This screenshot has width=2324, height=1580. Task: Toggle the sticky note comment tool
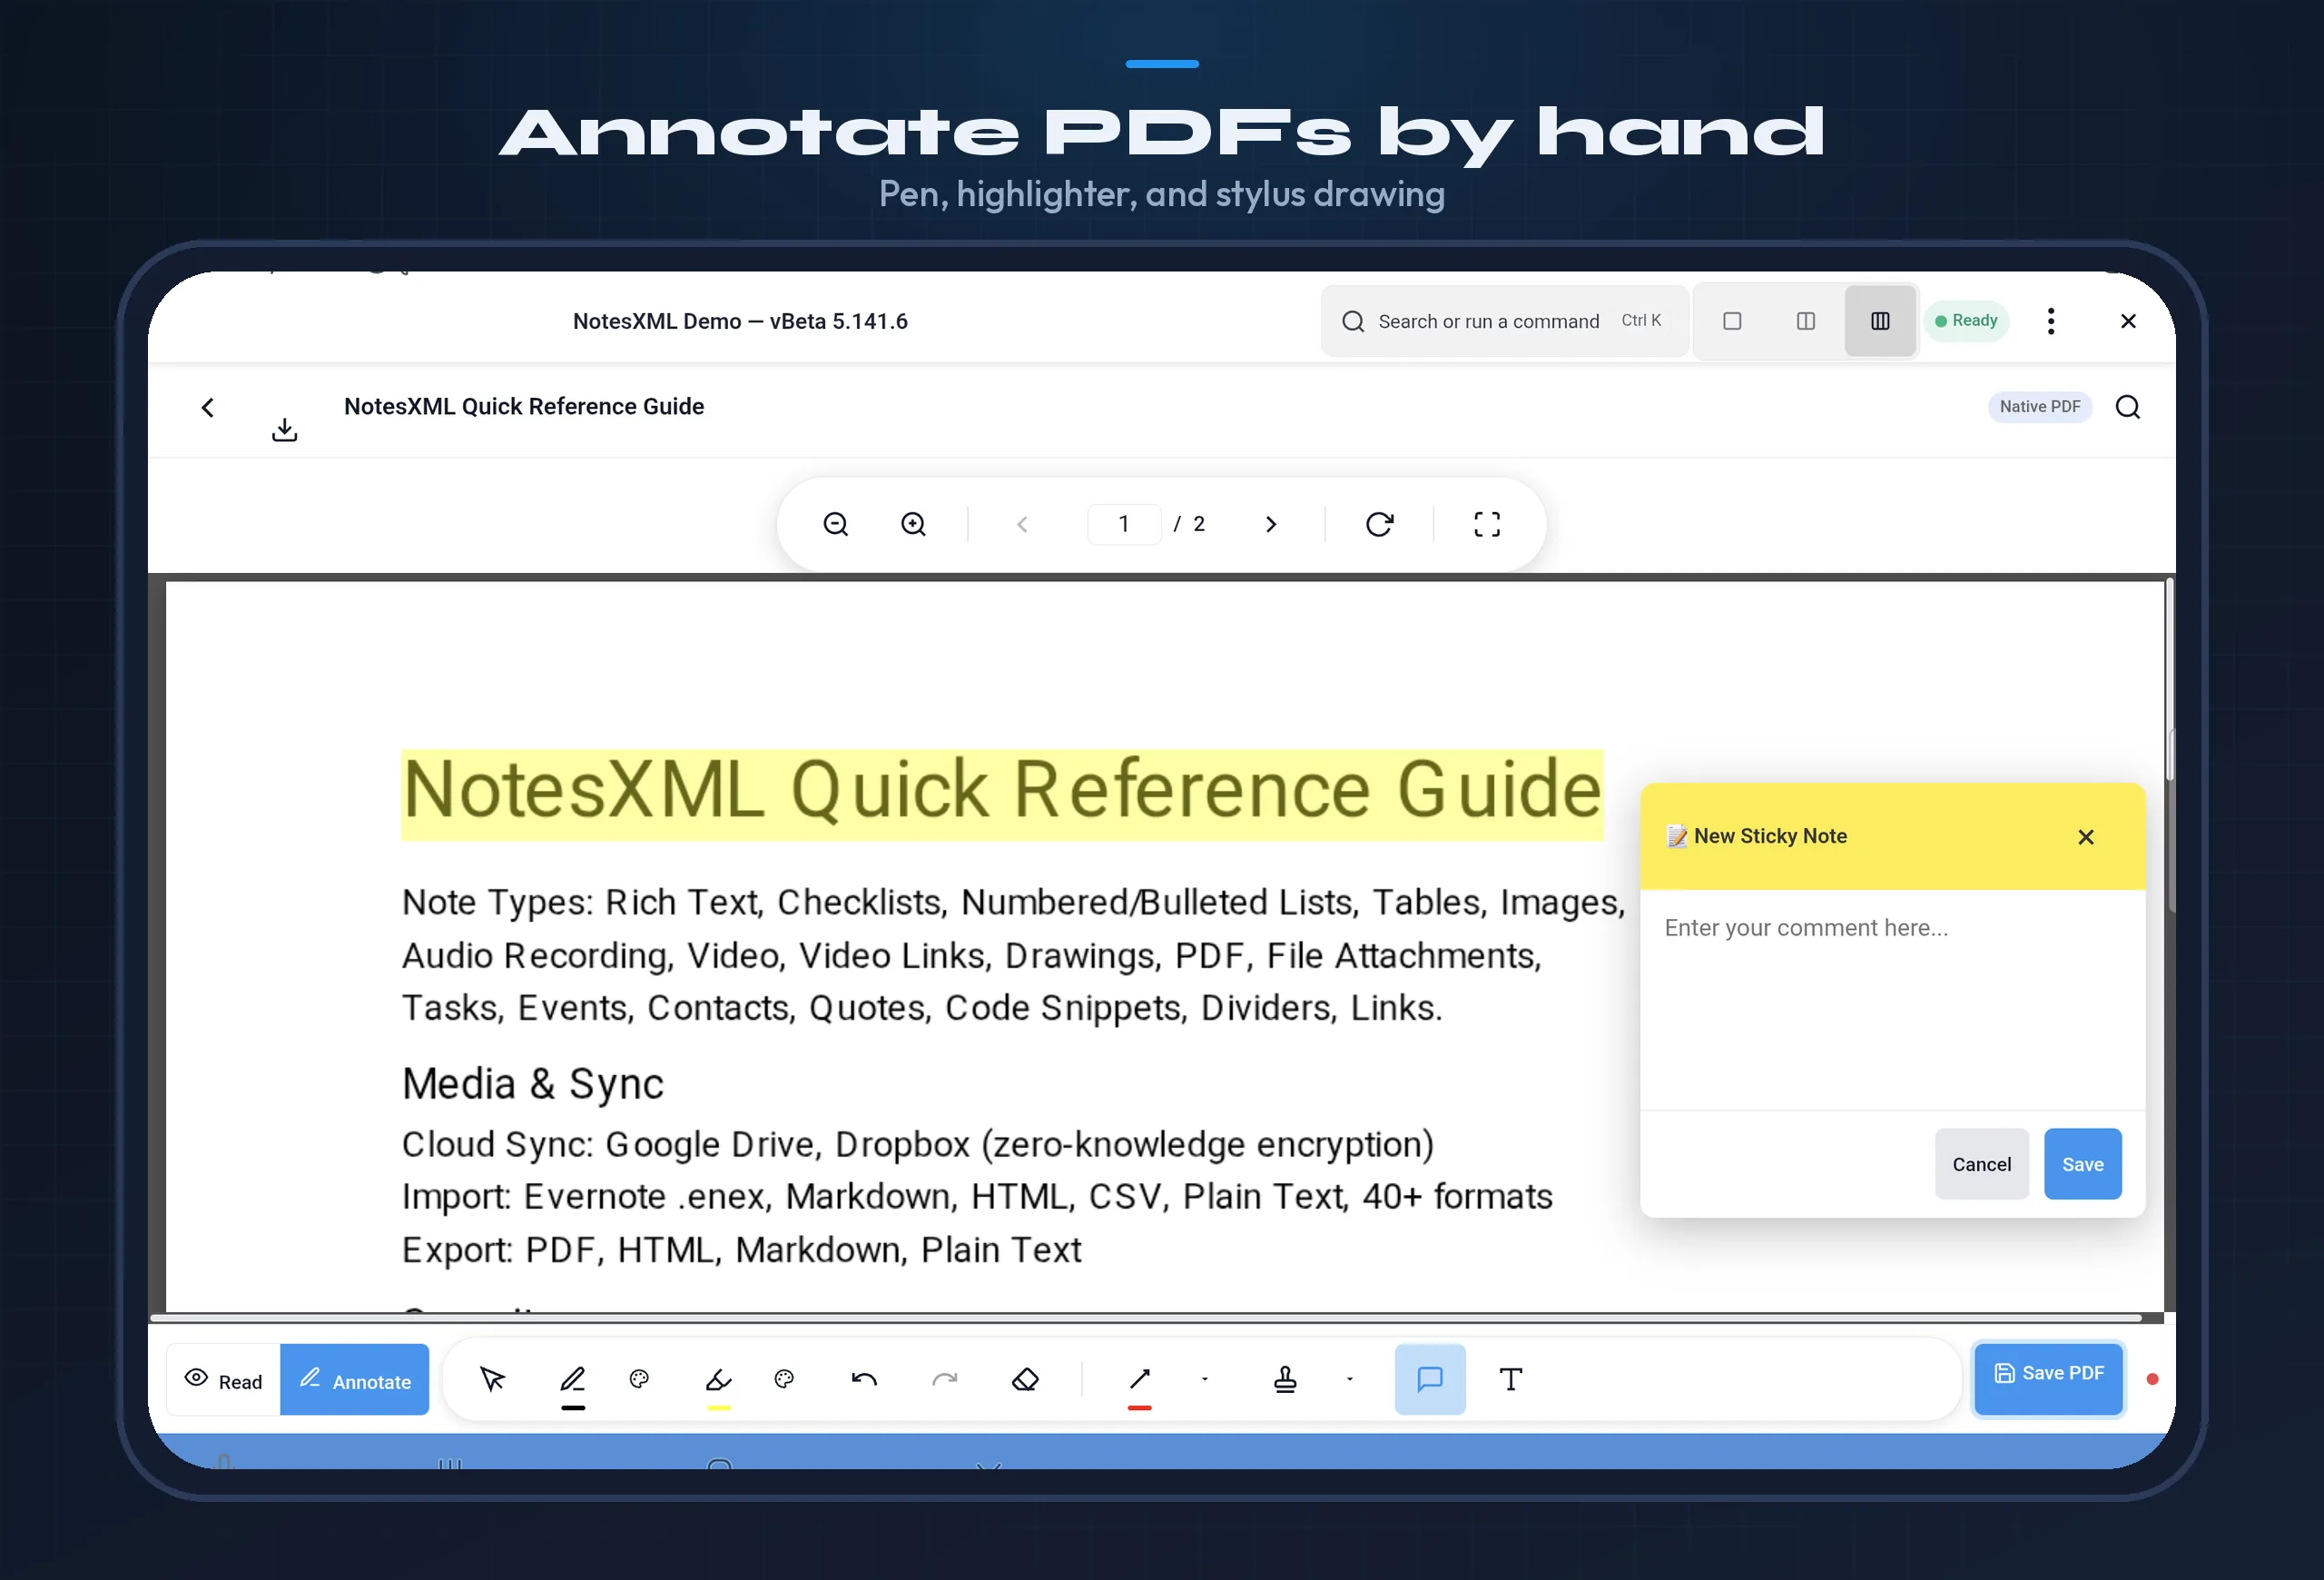pos(1430,1379)
